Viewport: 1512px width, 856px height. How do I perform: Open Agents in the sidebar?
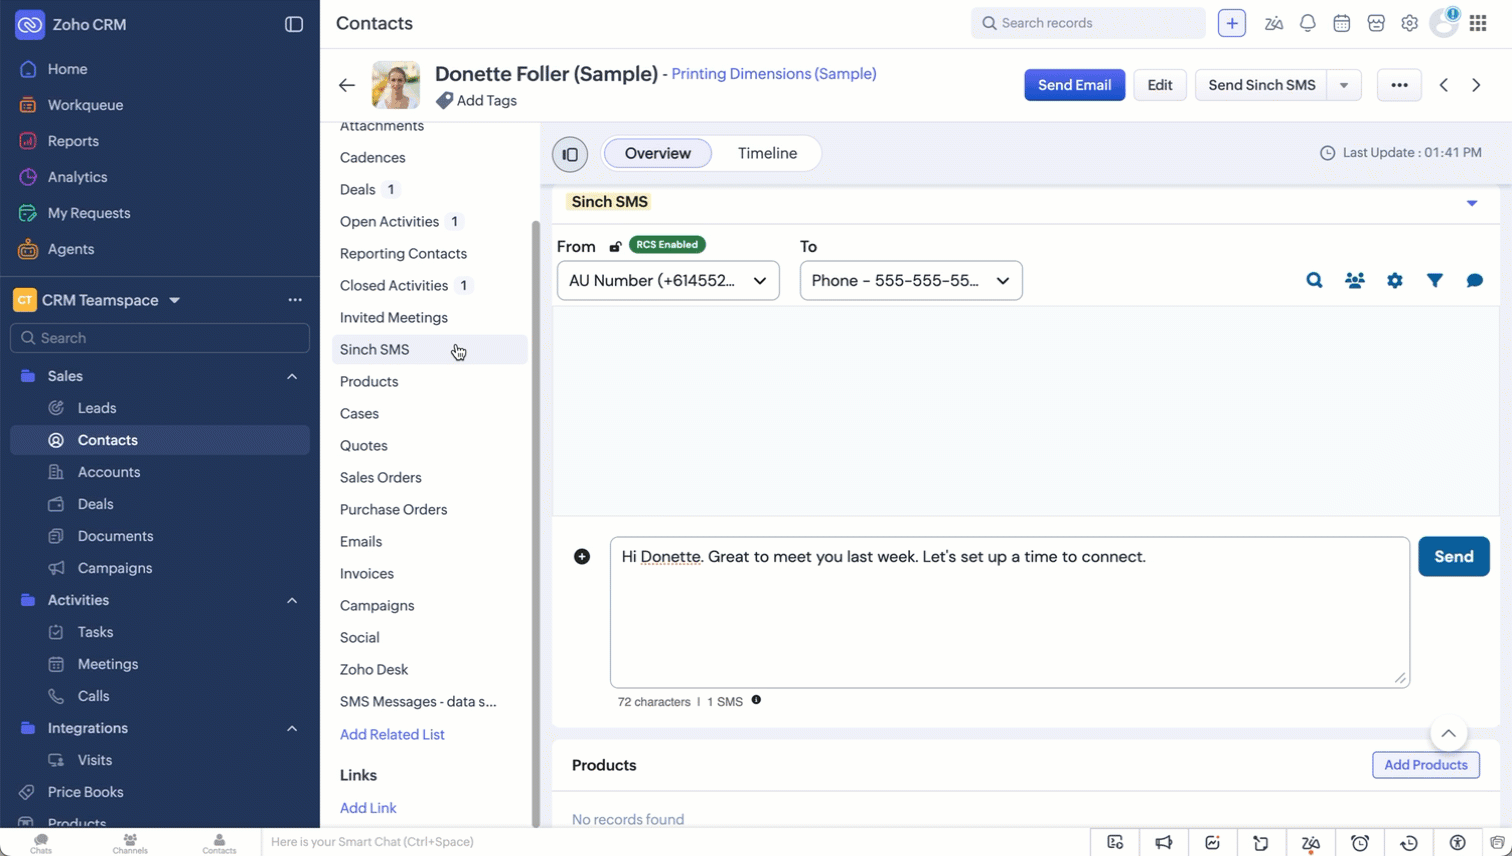[x=71, y=249]
